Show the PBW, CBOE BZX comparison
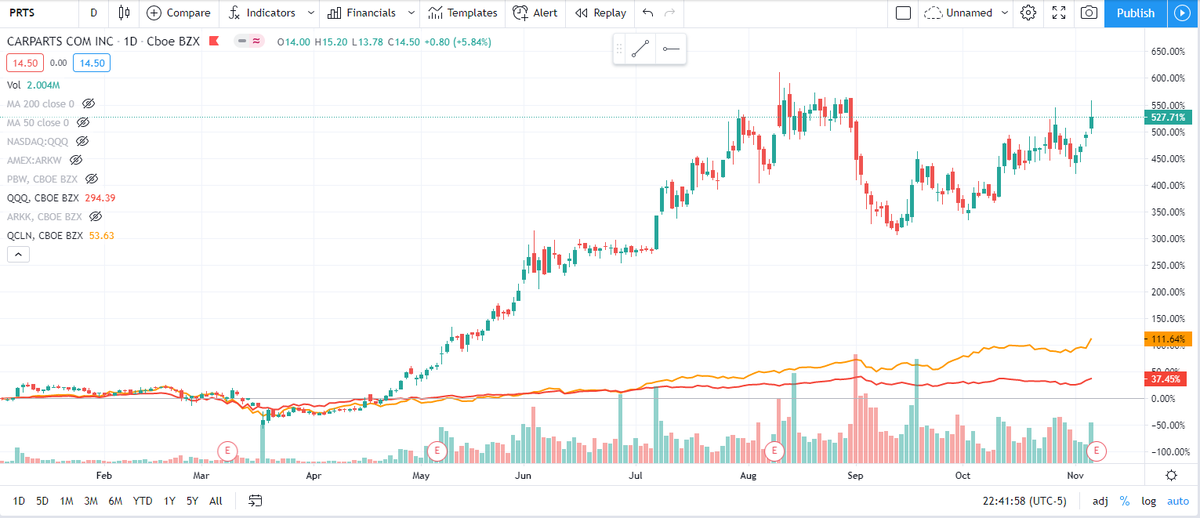This screenshot has height=518, width=1200. pos(91,179)
